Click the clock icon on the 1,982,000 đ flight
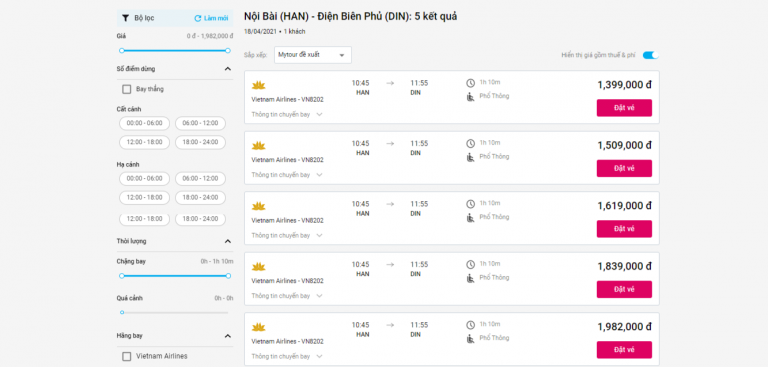 click(471, 325)
